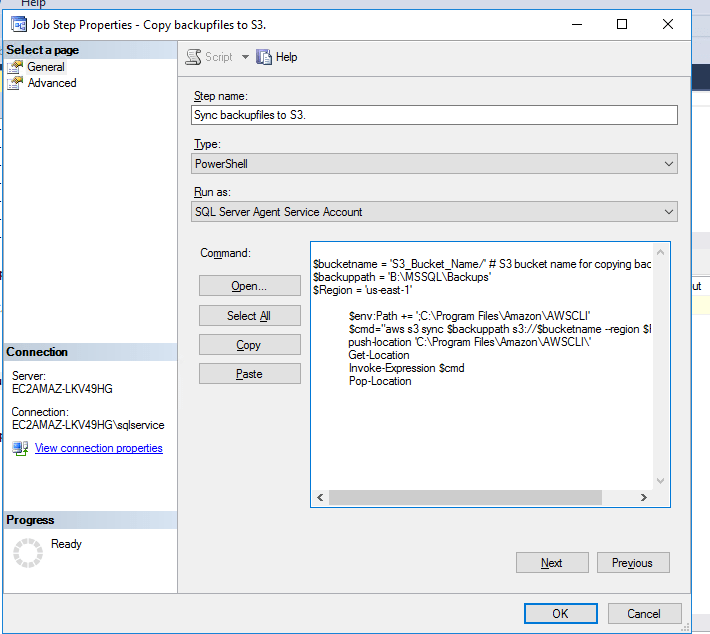
Task: Click the Script toolbar icon
Action: pyautogui.click(x=194, y=58)
